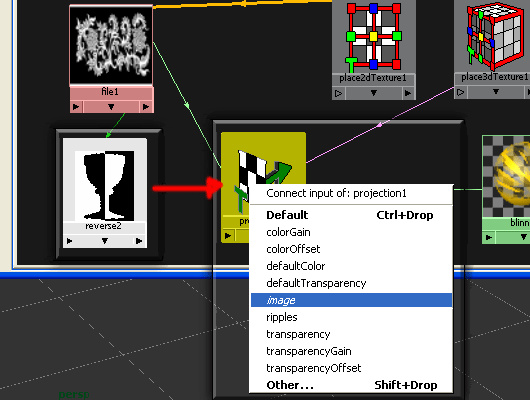530x400 pixels.
Task: Open place3dTexture1 input connections arrow
Action: point(460,92)
